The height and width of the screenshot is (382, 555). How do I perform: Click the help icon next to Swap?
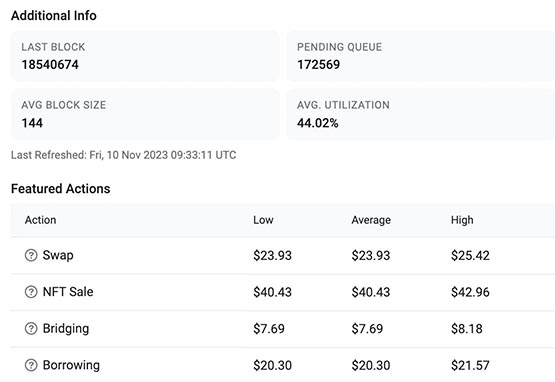click(x=31, y=255)
